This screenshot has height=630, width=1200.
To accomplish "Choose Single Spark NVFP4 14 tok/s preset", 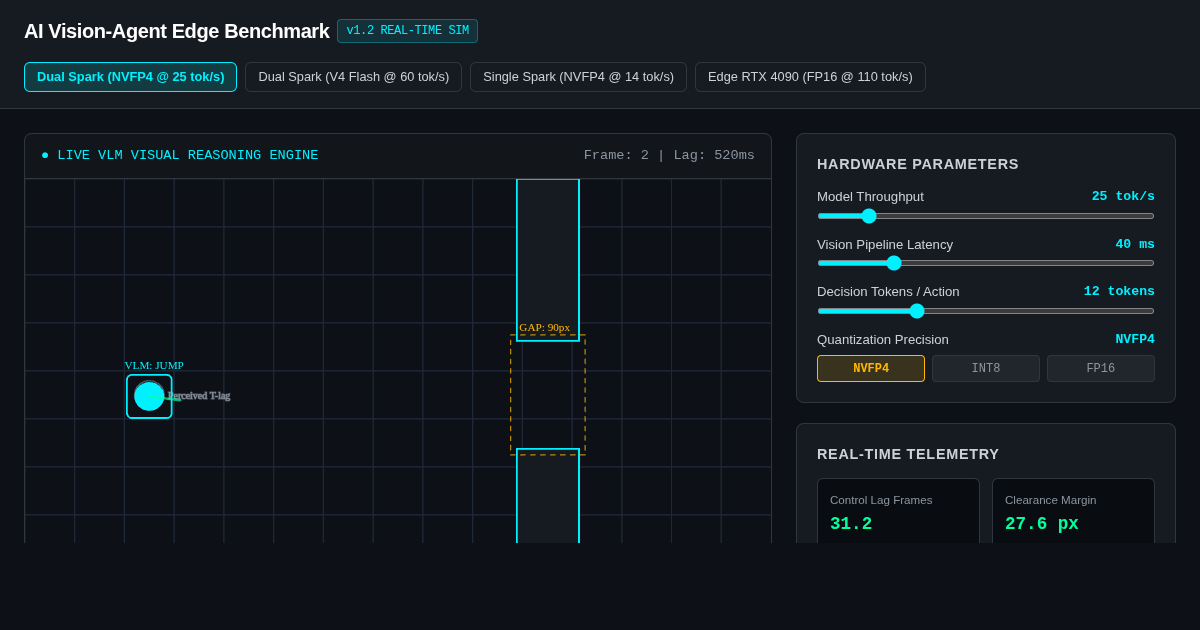I will coord(578,77).
